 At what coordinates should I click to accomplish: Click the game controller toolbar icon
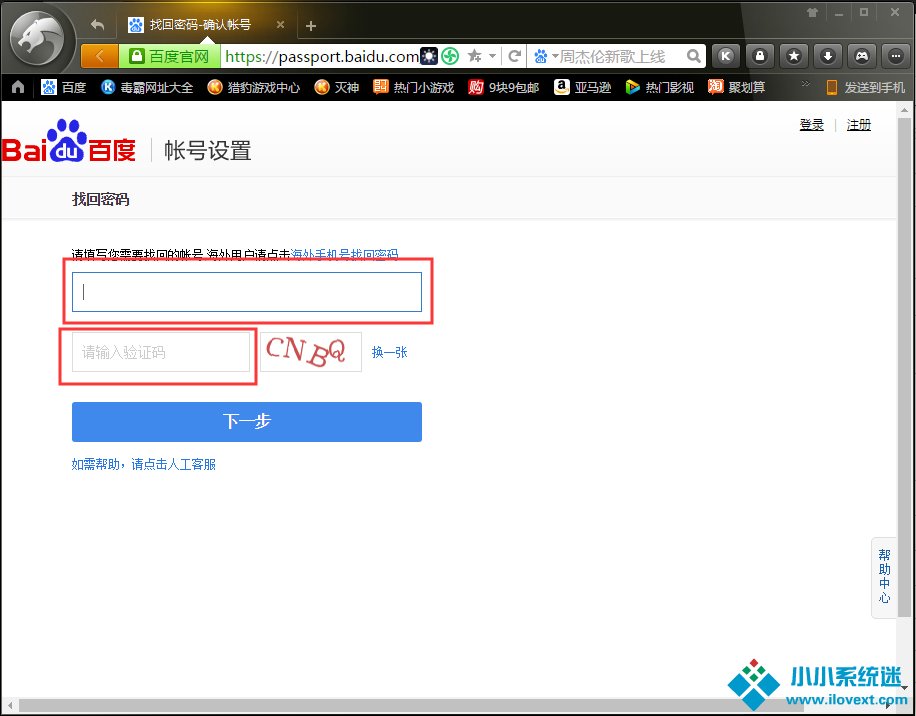[x=861, y=56]
